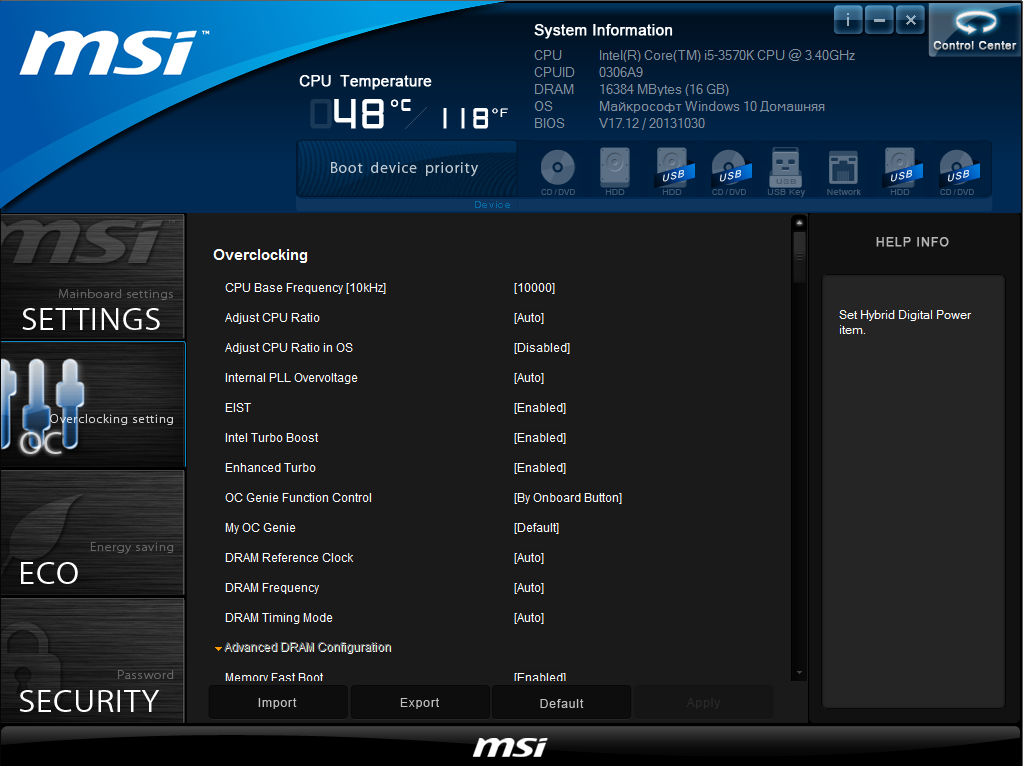The height and width of the screenshot is (766, 1026).
Task: Select the Memory Fast Boot label
Action: coord(274,677)
